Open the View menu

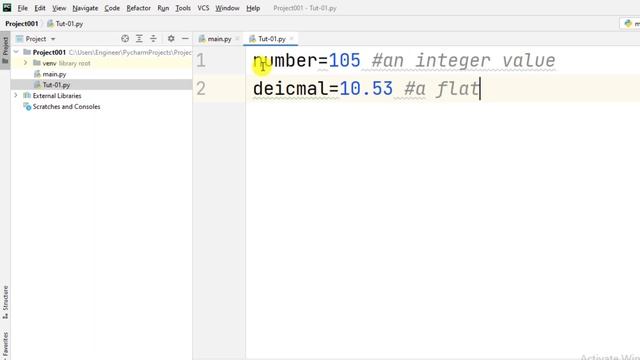(59, 8)
